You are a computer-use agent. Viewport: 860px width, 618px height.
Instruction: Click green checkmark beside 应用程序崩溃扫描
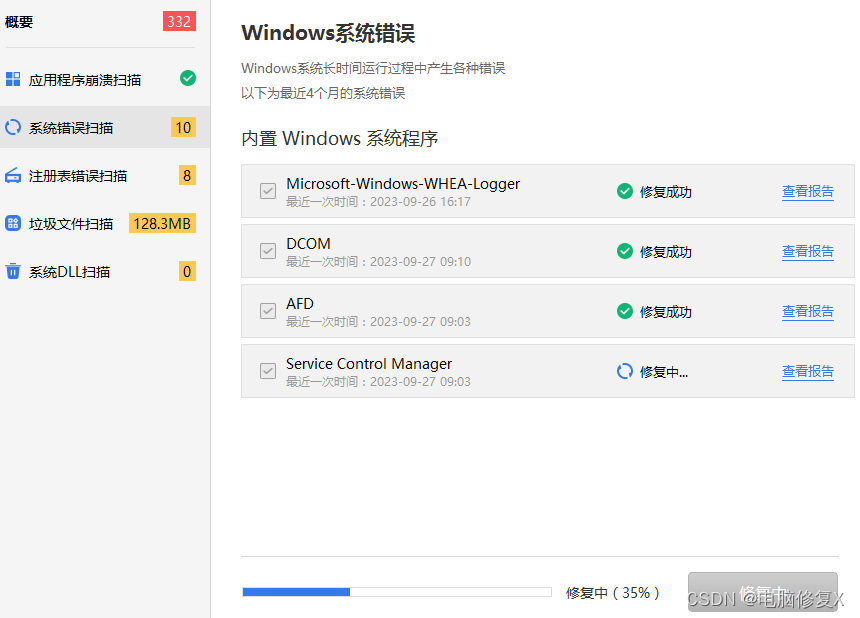pos(188,78)
